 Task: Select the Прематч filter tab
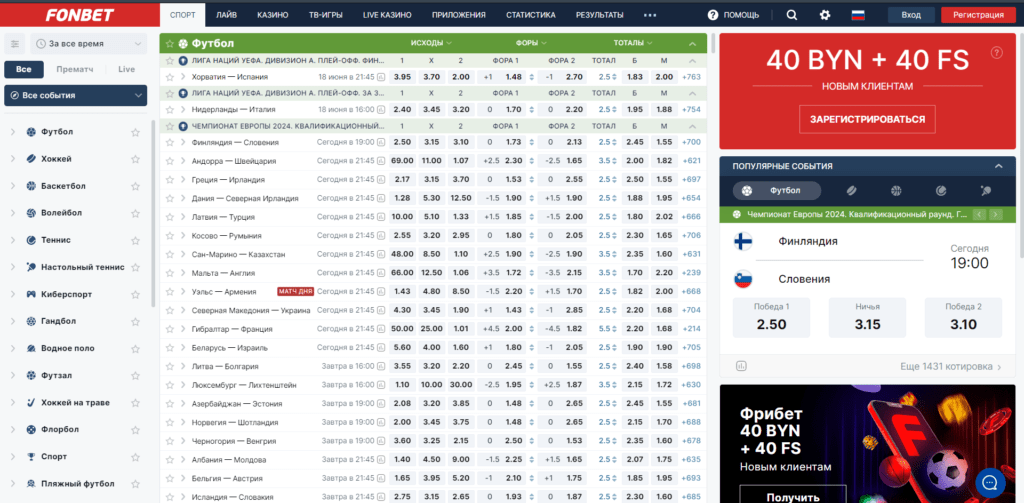74,69
